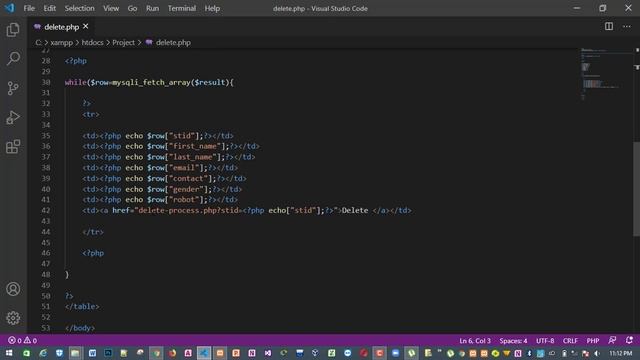
Task: Click the xampp breadcrumb segment
Action: (62, 42)
